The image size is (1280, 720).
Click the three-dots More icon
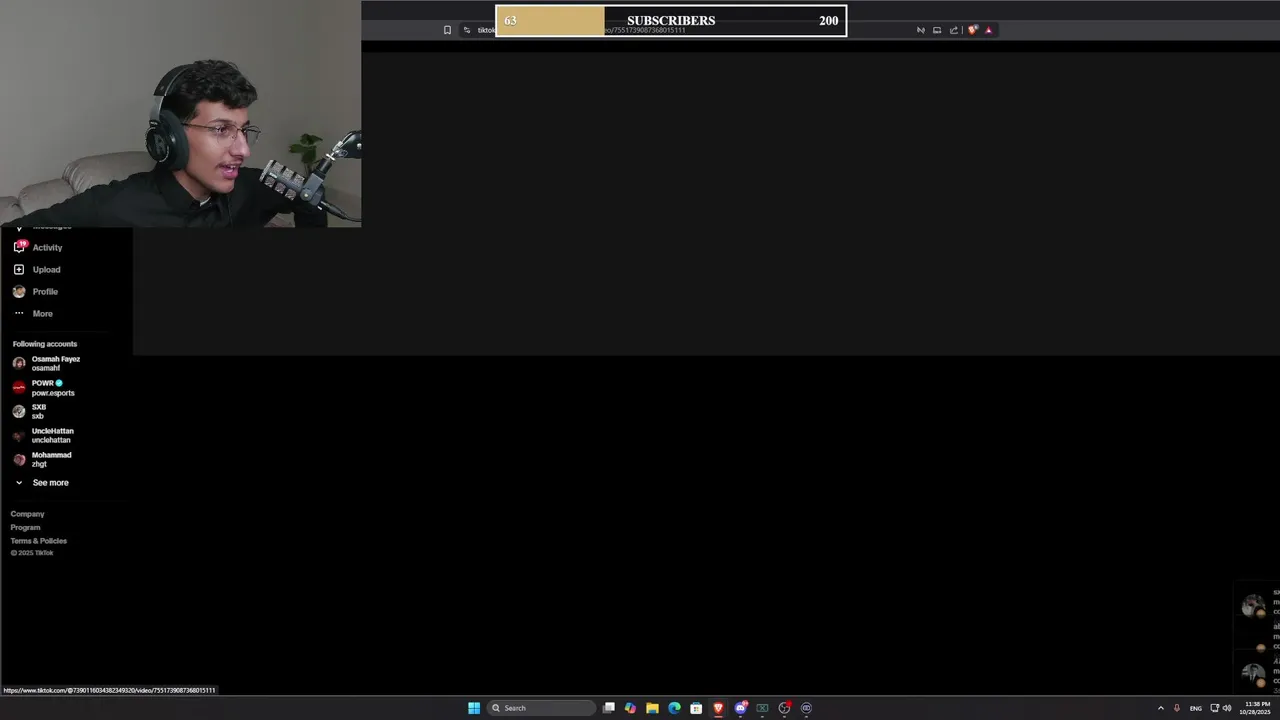tap(19, 313)
